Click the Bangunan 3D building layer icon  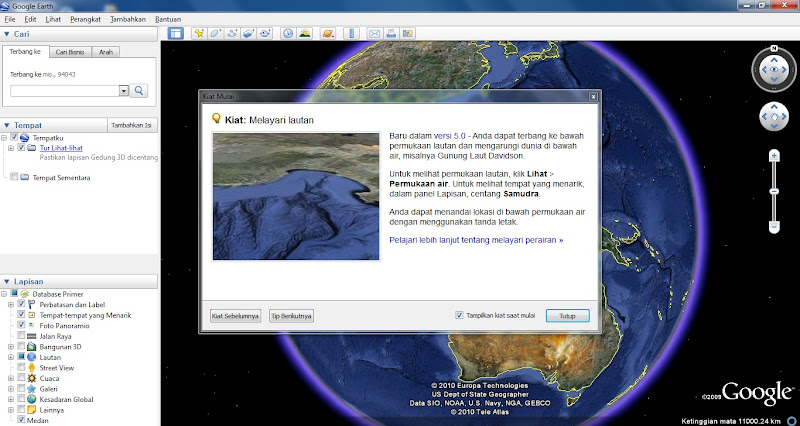tap(32, 347)
